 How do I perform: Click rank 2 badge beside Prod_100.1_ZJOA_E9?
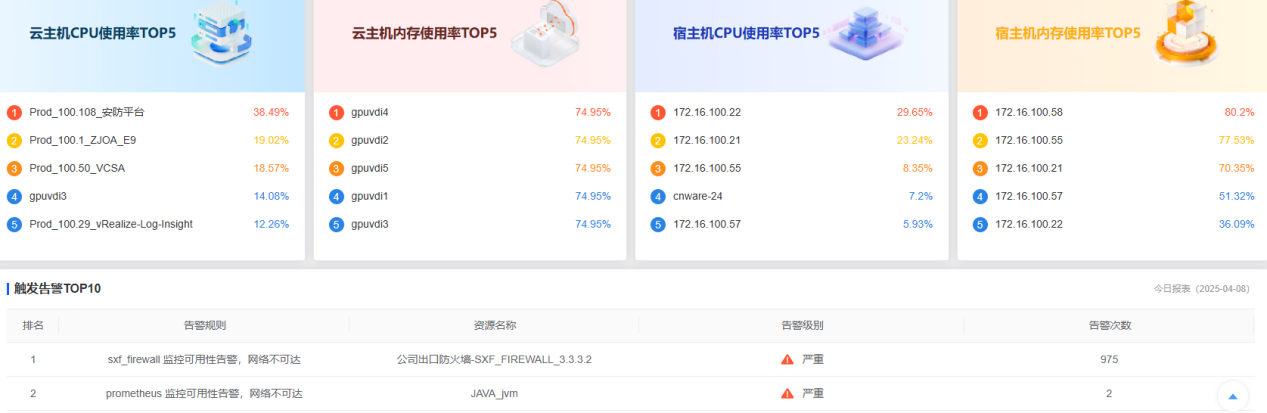[14, 140]
